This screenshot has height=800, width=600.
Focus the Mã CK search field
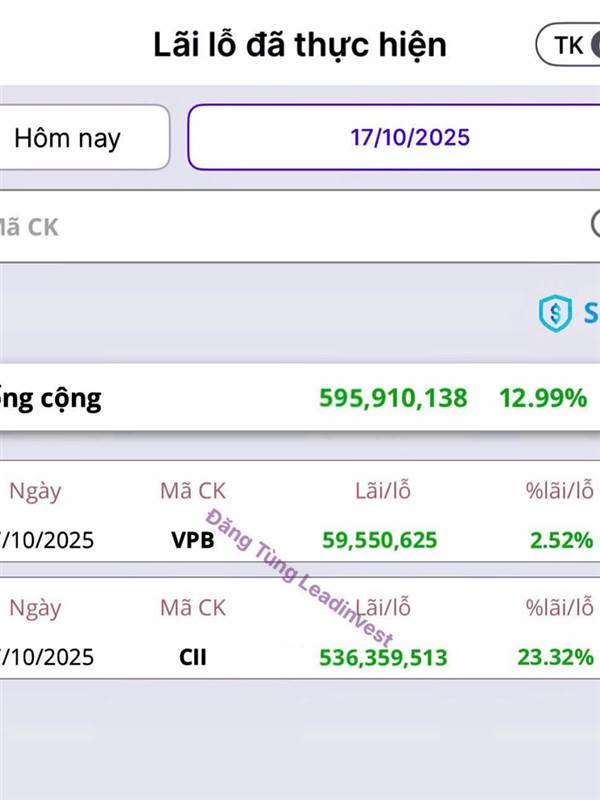pos(280,227)
